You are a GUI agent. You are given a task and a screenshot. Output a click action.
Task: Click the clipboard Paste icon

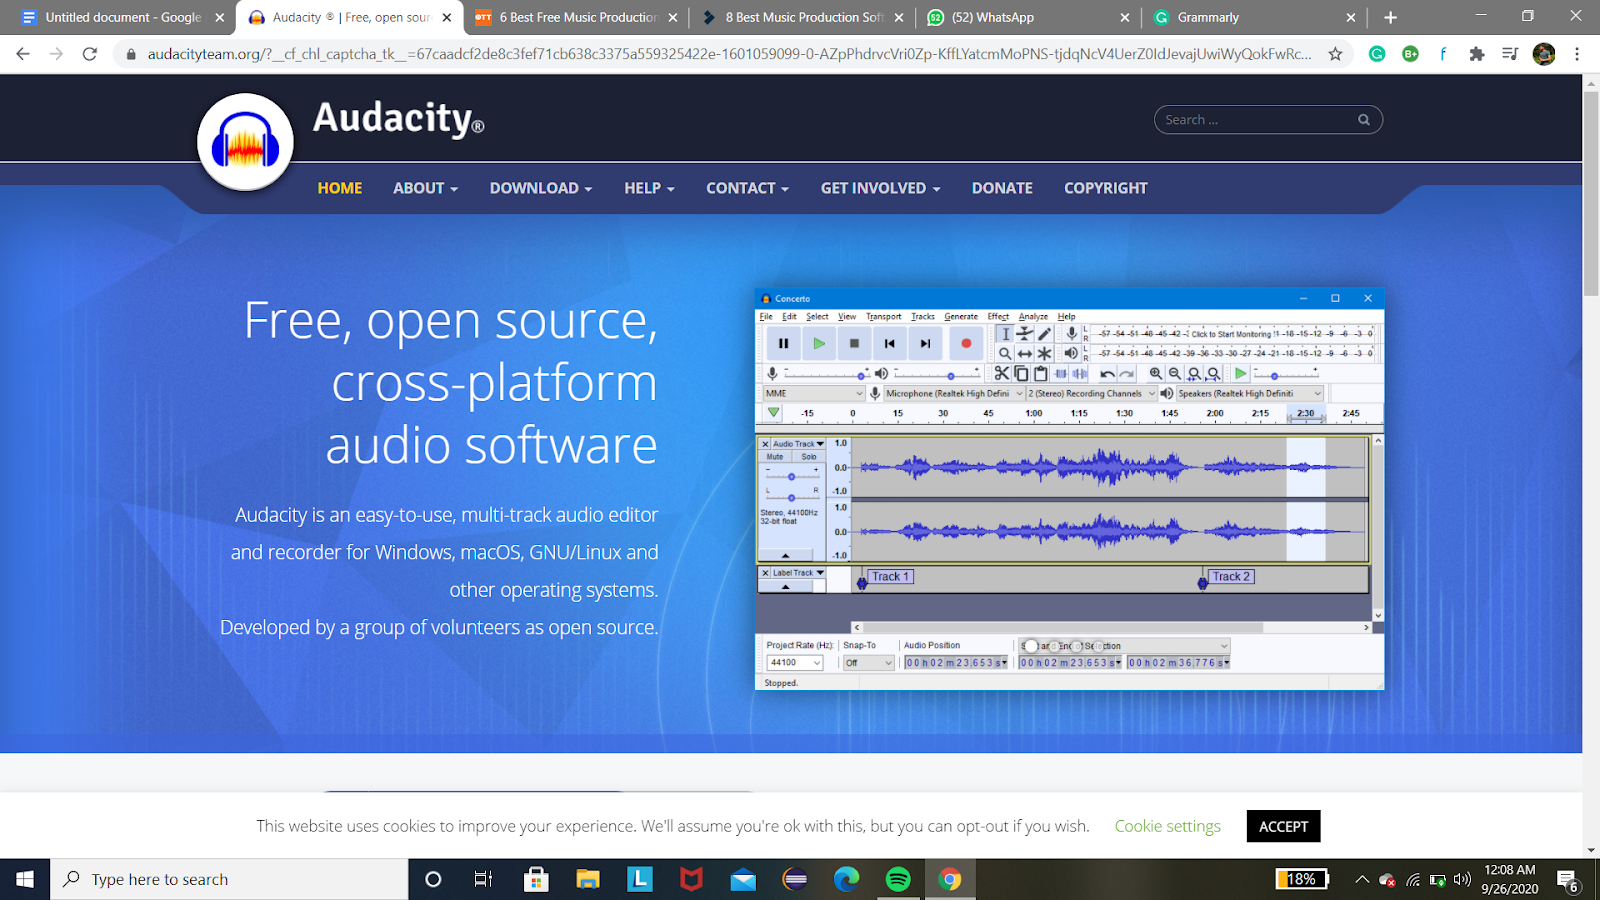(1041, 373)
